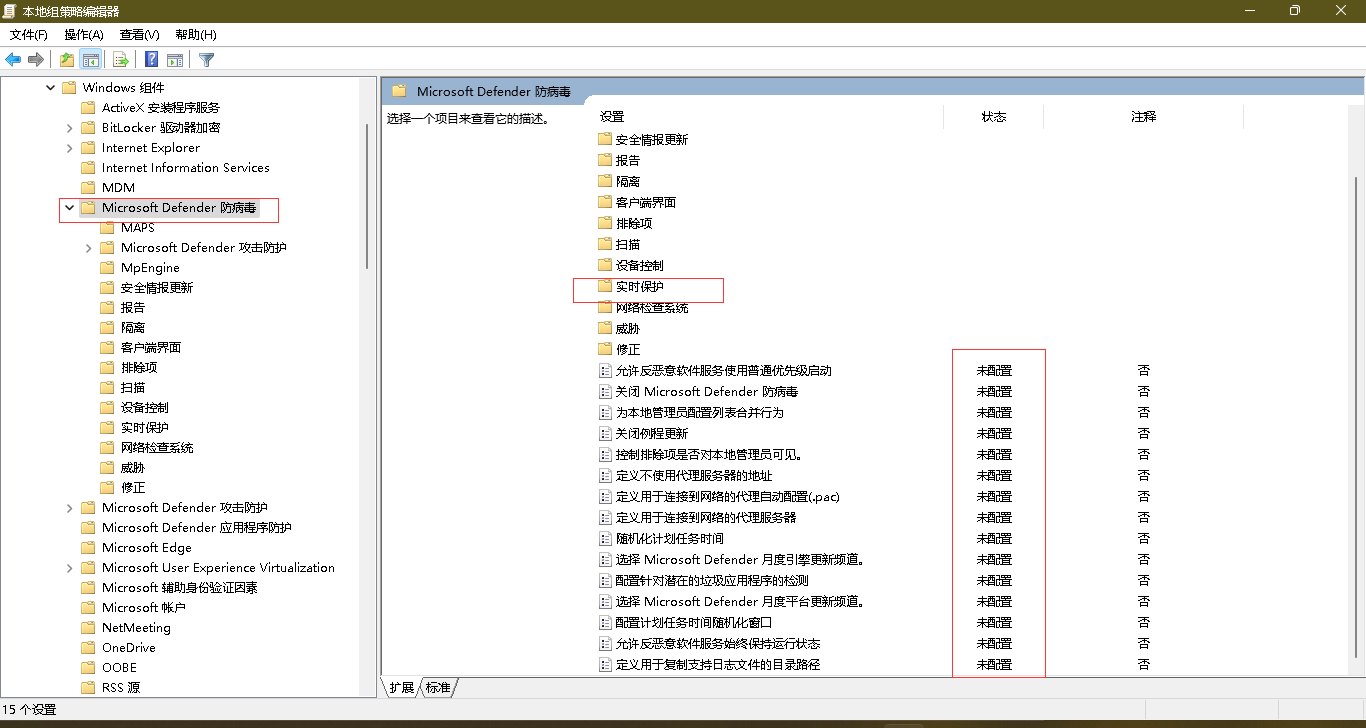Click the Back arrow toolbar icon

pyautogui.click(x=13, y=60)
